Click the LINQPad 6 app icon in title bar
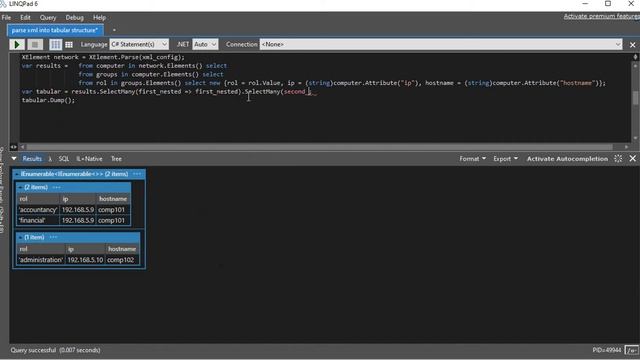The height and width of the screenshot is (360, 640). (x=3, y=4)
